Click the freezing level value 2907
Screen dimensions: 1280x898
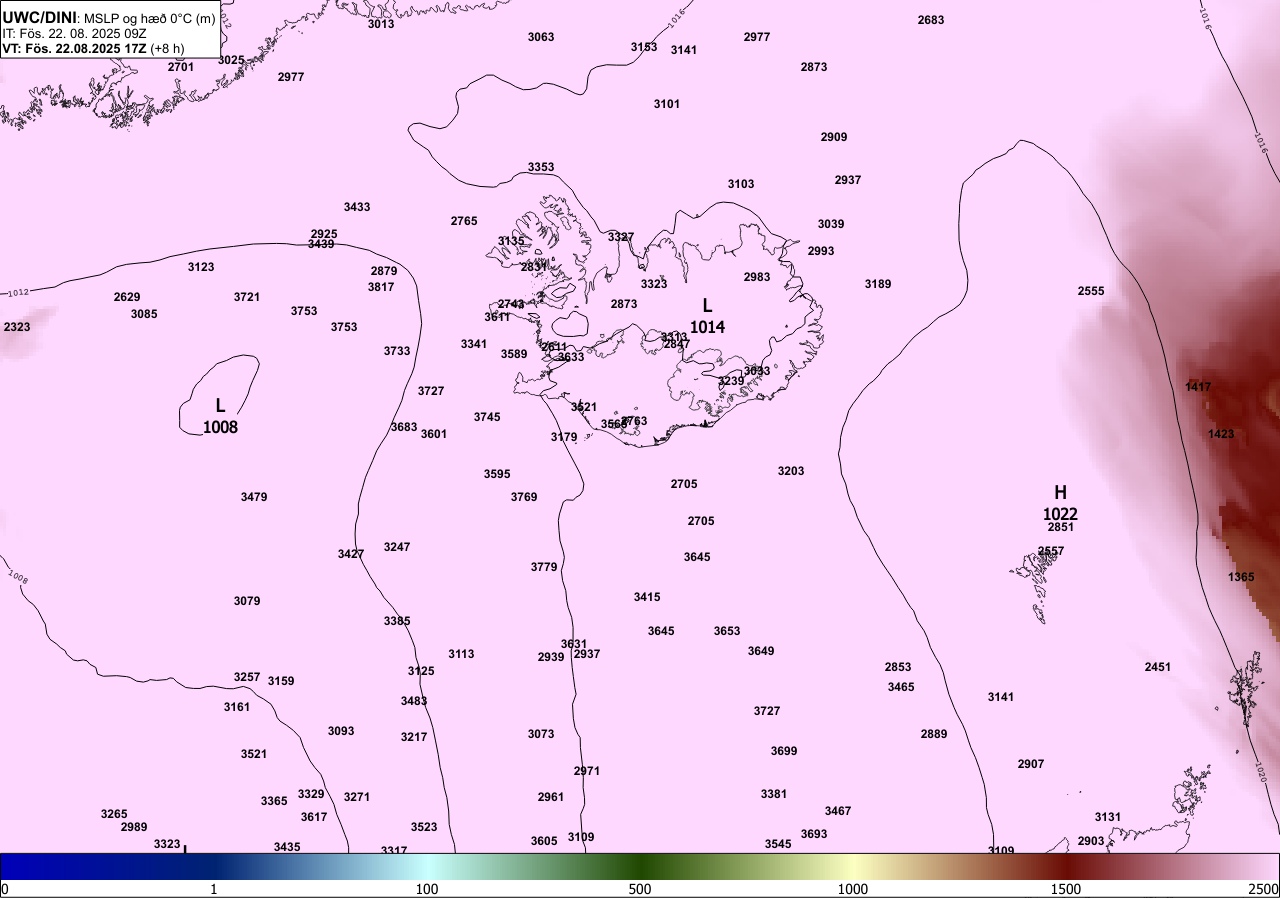click(x=1031, y=764)
